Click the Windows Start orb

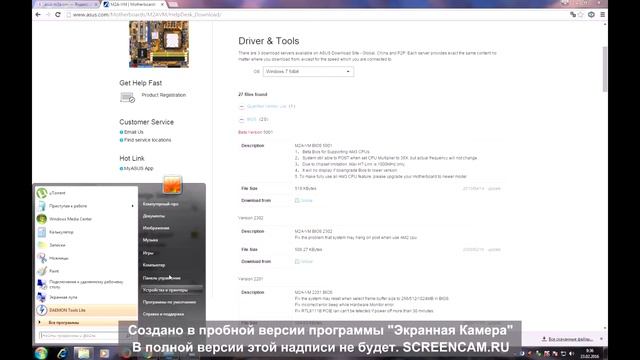click(x=41, y=353)
